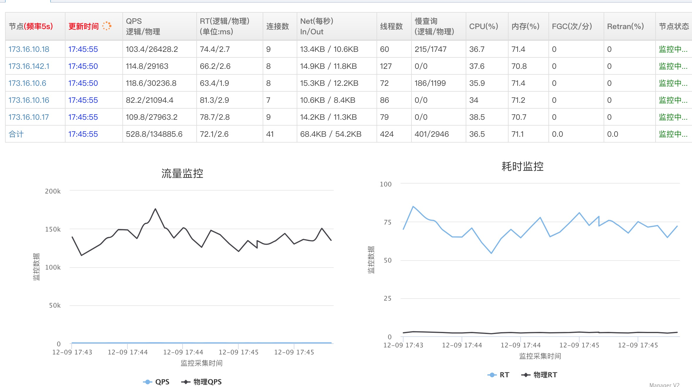Select RT value 74.4/2.7
The height and width of the screenshot is (387, 692).
pyautogui.click(x=214, y=49)
